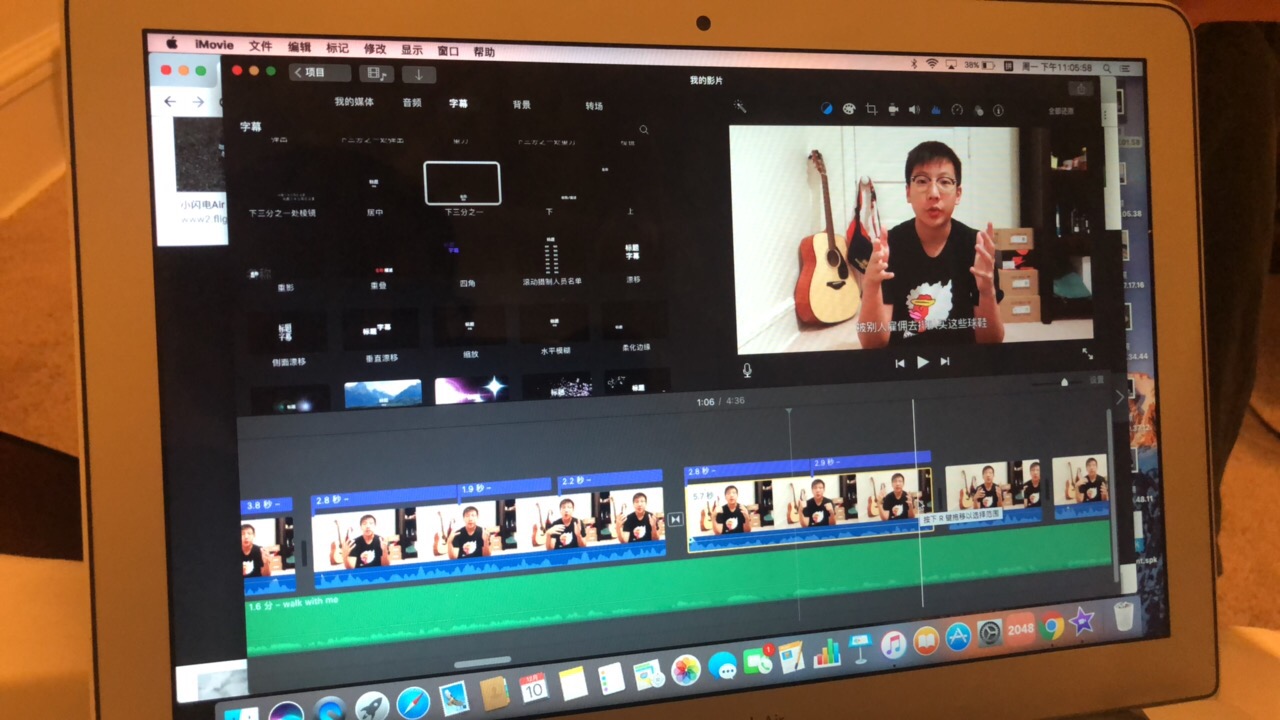This screenshot has width=1280, height=720.
Task: Open the 修改 Modify menu
Action: coord(375,49)
